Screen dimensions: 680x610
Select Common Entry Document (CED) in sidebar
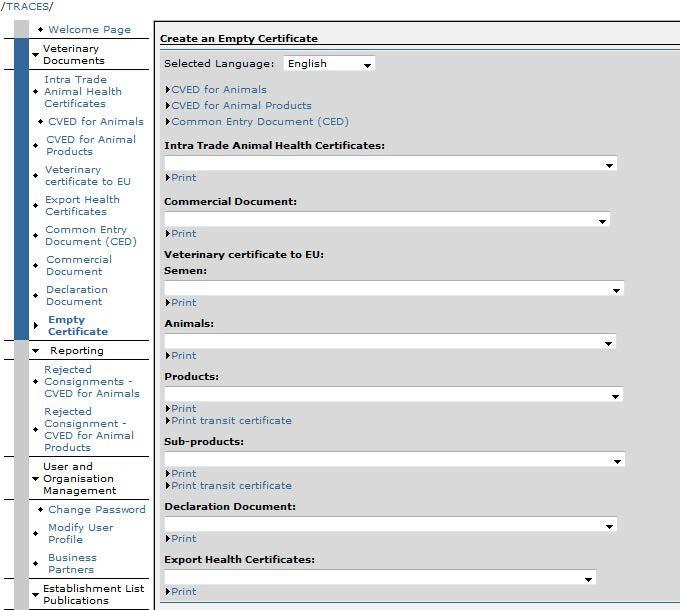coord(91,235)
